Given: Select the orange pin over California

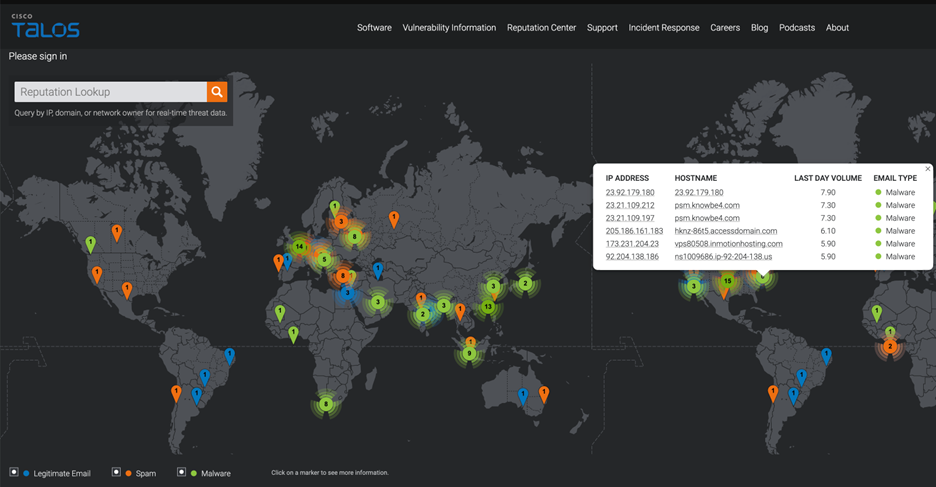Looking at the screenshot, I should click(x=97, y=275).
